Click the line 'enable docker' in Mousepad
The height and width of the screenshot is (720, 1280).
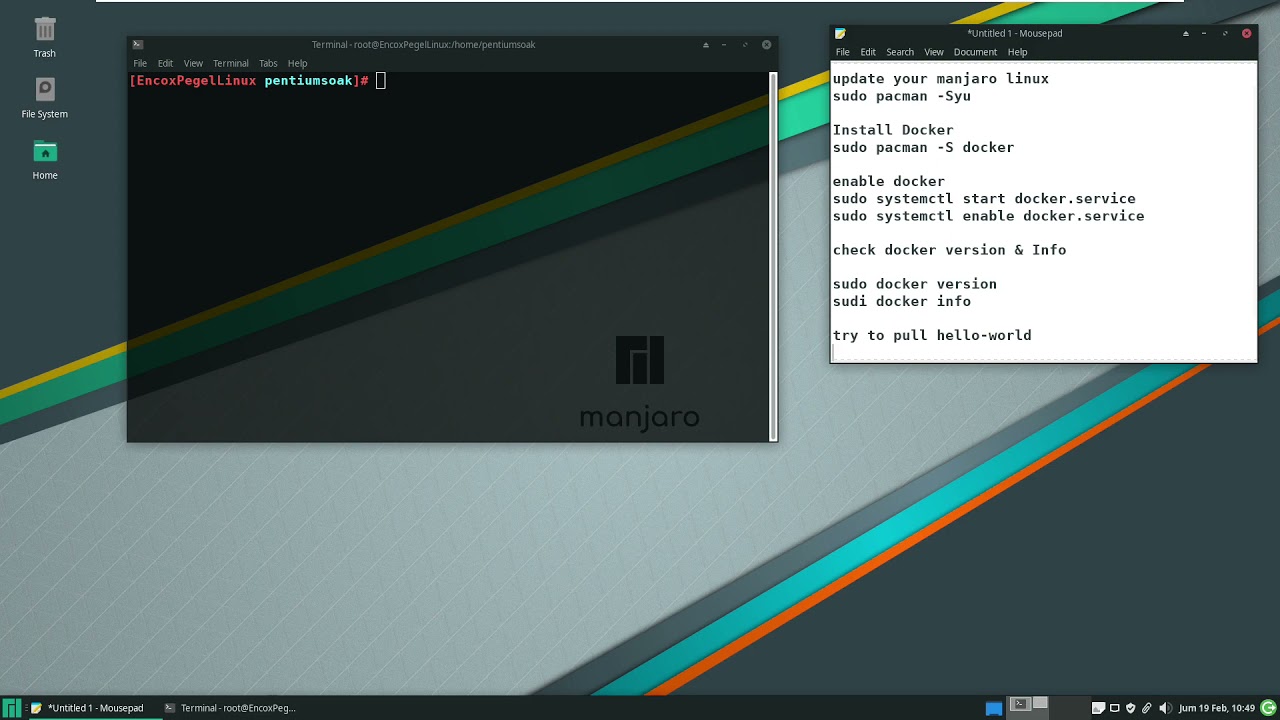click(x=889, y=181)
